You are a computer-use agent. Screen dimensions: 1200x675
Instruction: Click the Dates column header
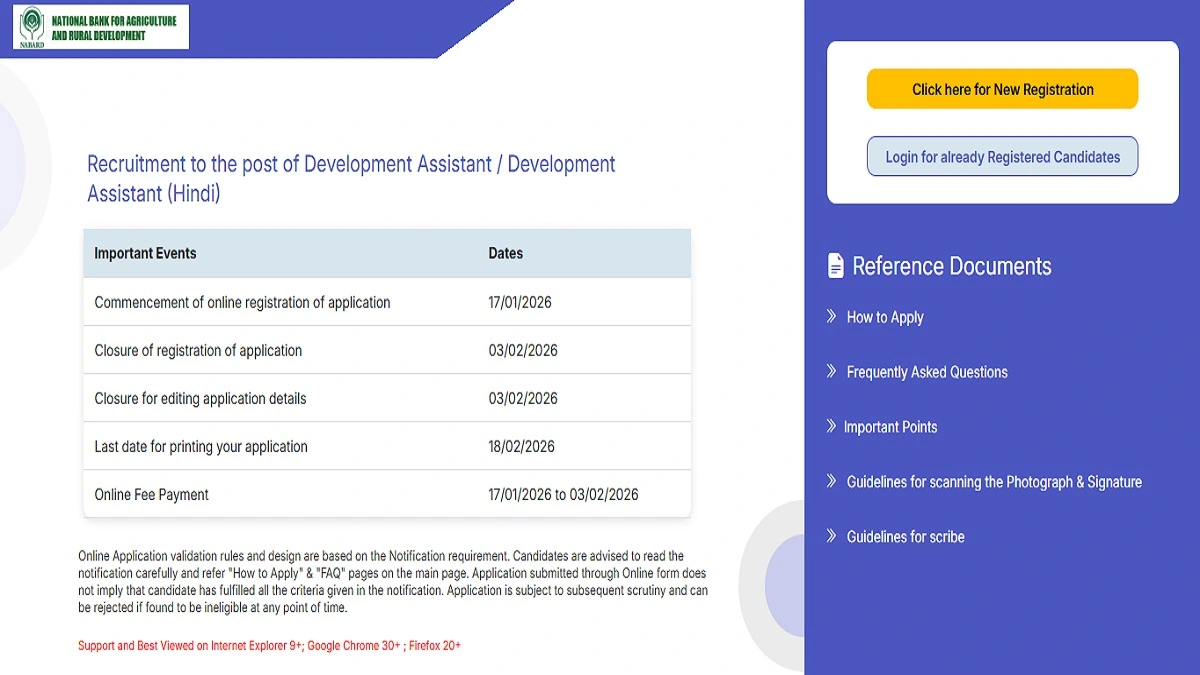(505, 253)
